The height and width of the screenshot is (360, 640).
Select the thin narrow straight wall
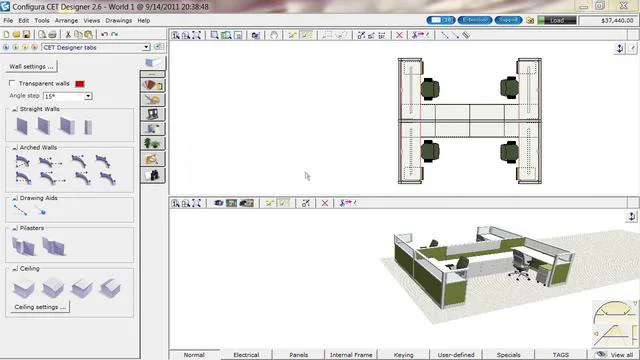click(x=88, y=127)
